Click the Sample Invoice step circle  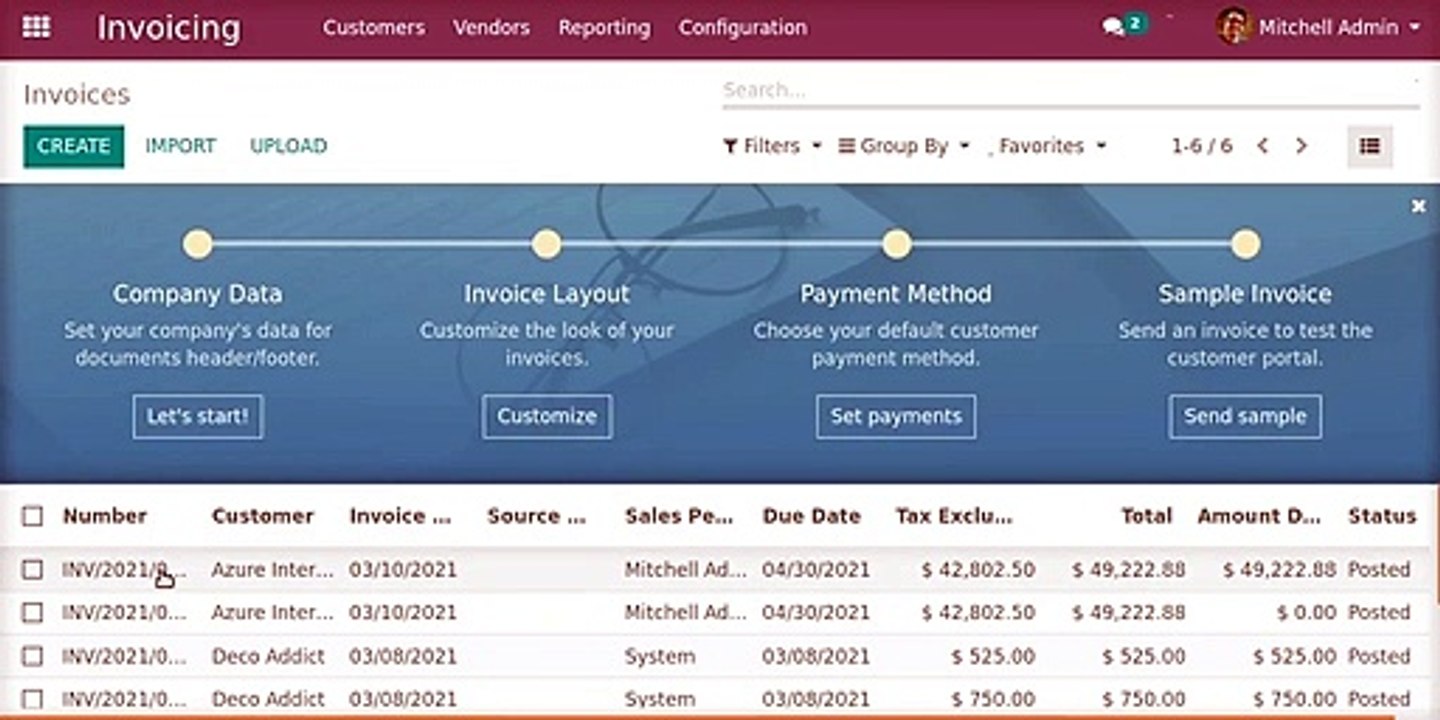(1245, 244)
